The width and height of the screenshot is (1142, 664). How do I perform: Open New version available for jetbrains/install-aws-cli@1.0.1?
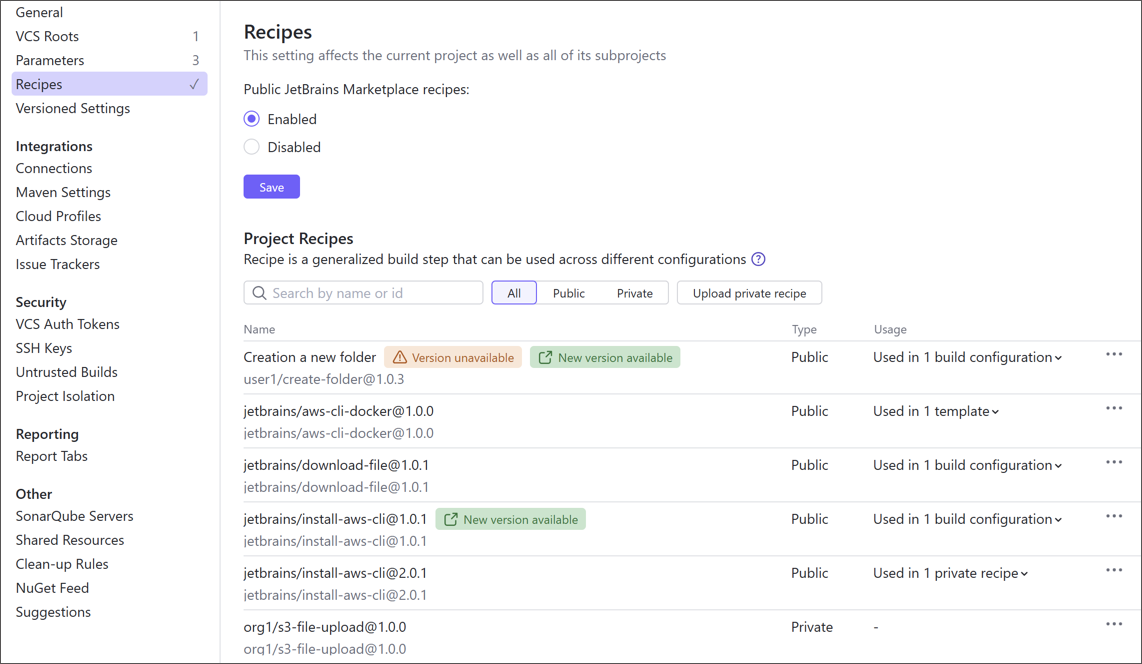click(x=510, y=519)
